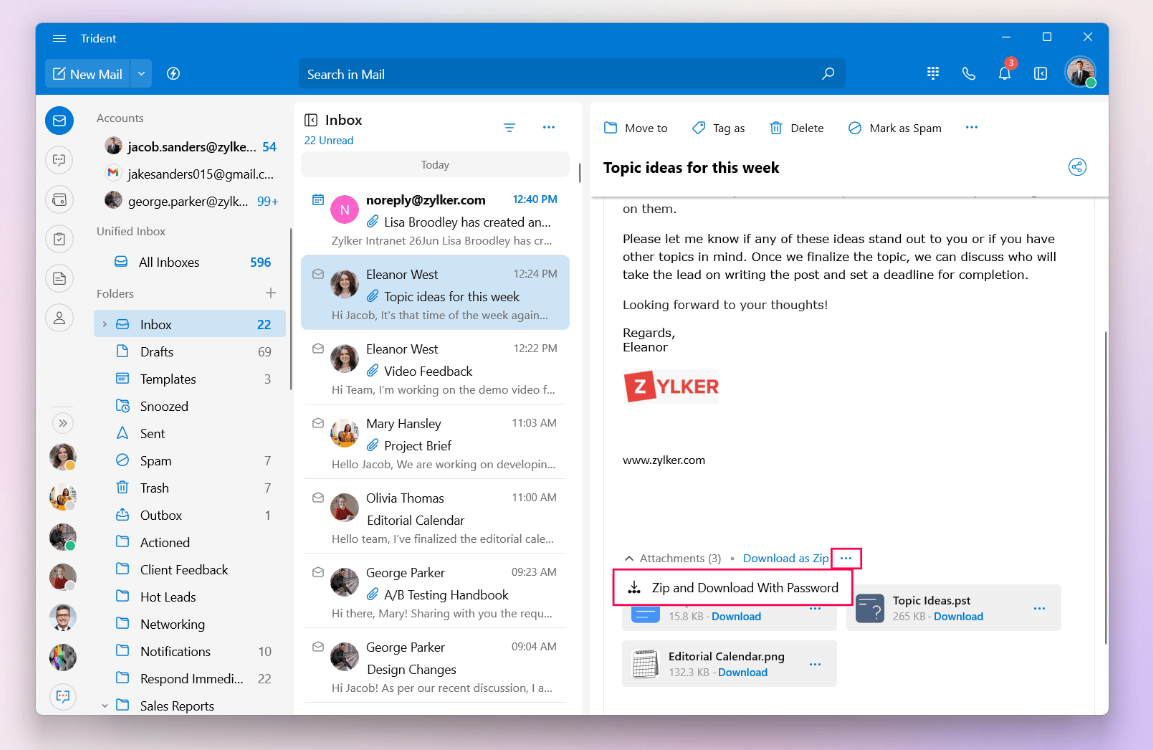Click the 22 Unread link
The width and height of the screenshot is (1153, 750).
click(329, 140)
